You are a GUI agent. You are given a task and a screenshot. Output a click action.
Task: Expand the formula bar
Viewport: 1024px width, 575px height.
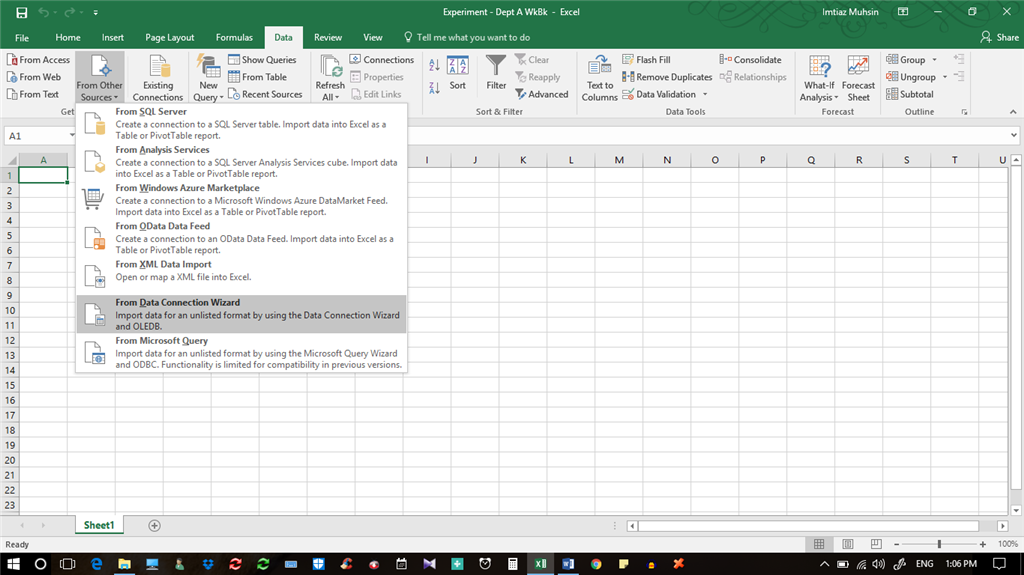pos(1014,135)
